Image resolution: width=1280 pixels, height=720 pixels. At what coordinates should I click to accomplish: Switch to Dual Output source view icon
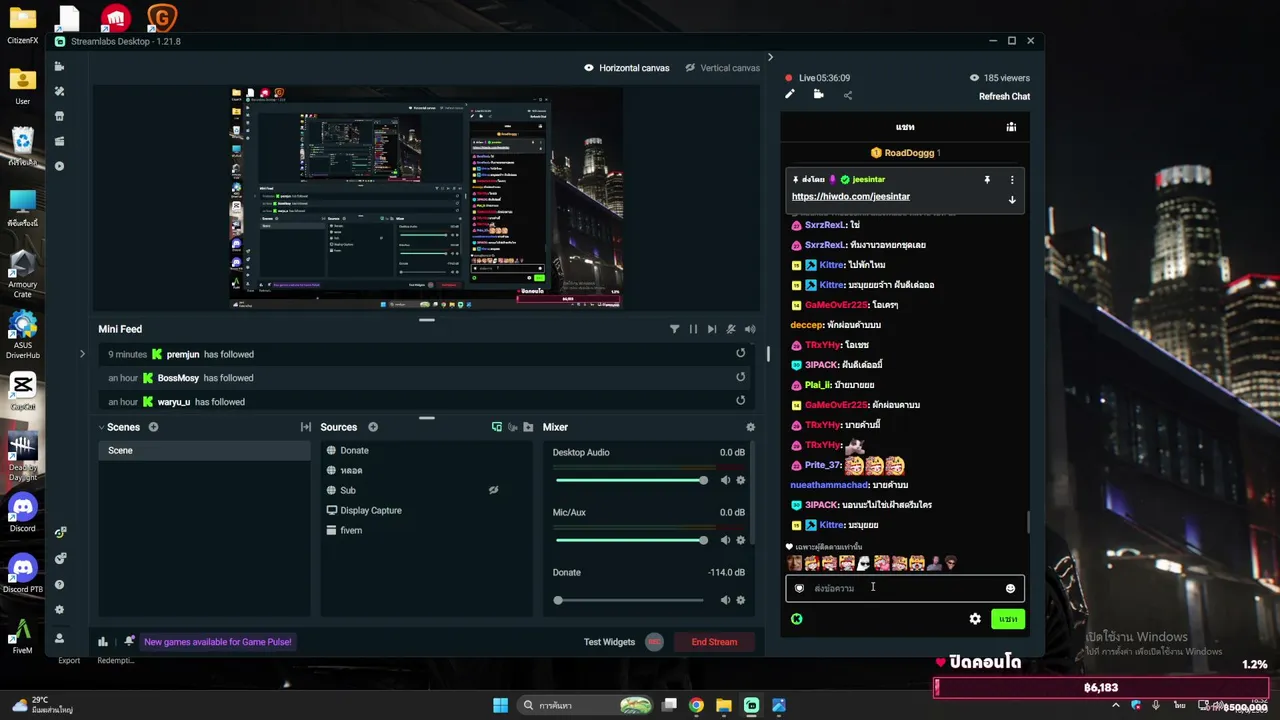(497, 427)
